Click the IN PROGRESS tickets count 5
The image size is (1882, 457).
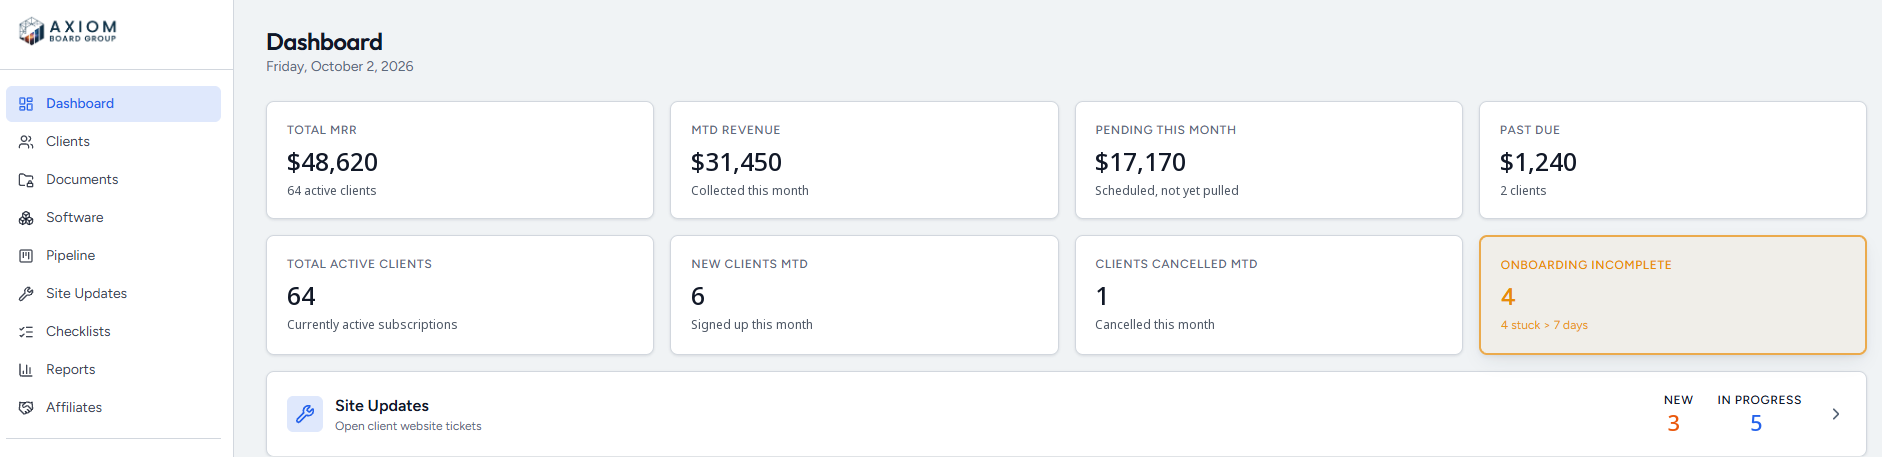(1756, 424)
